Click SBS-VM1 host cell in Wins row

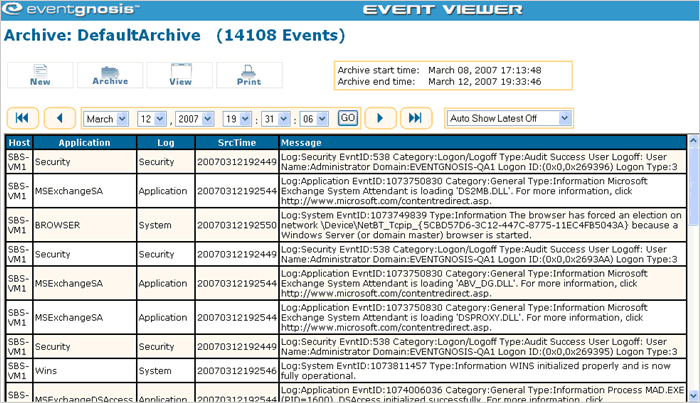(x=19, y=370)
